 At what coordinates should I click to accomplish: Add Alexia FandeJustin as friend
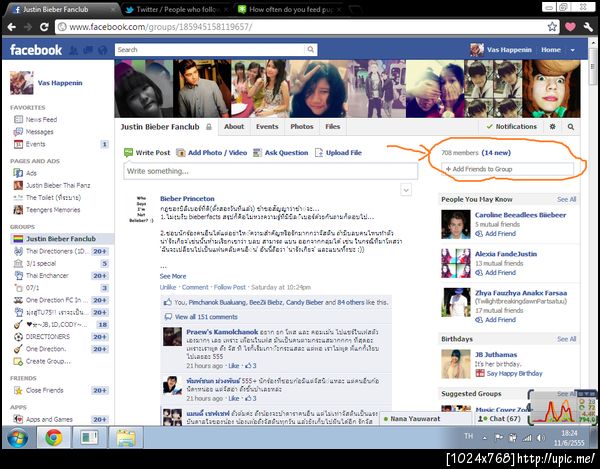pyautogui.click(x=496, y=273)
